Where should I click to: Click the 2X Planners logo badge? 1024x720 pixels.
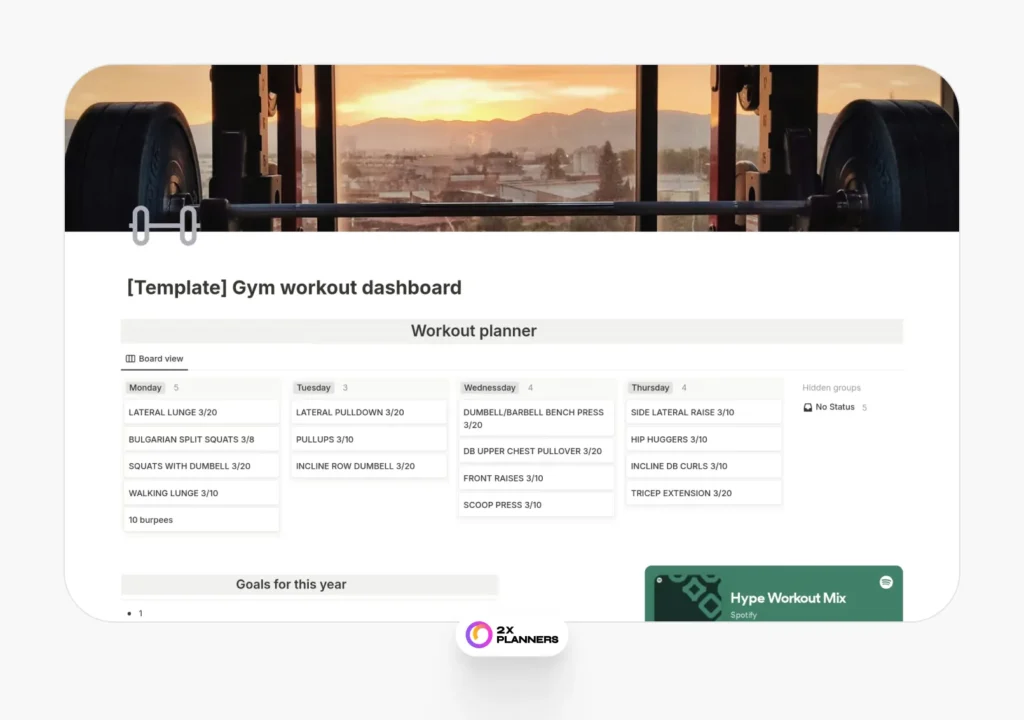512,633
